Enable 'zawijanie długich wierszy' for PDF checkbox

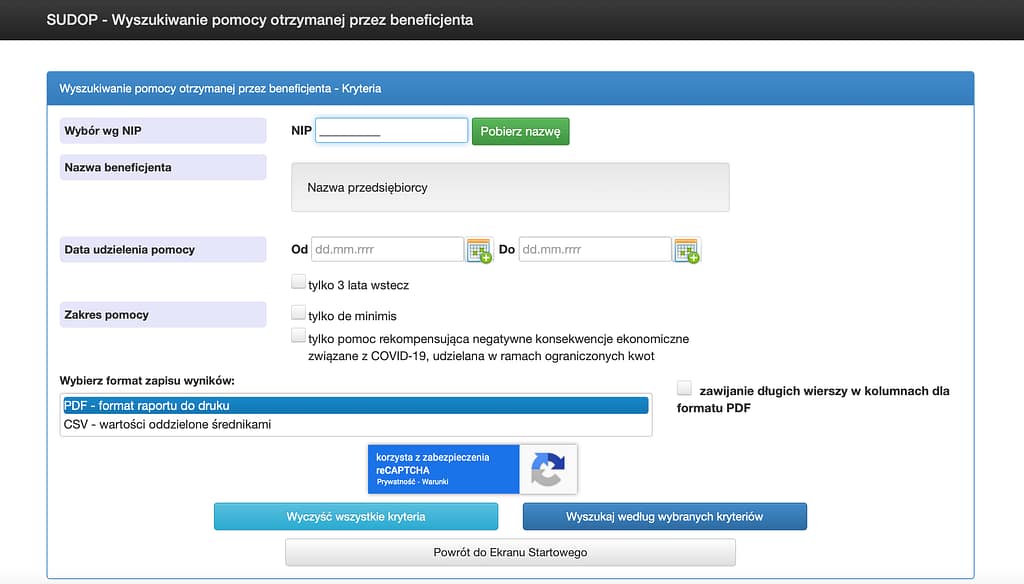click(x=684, y=388)
